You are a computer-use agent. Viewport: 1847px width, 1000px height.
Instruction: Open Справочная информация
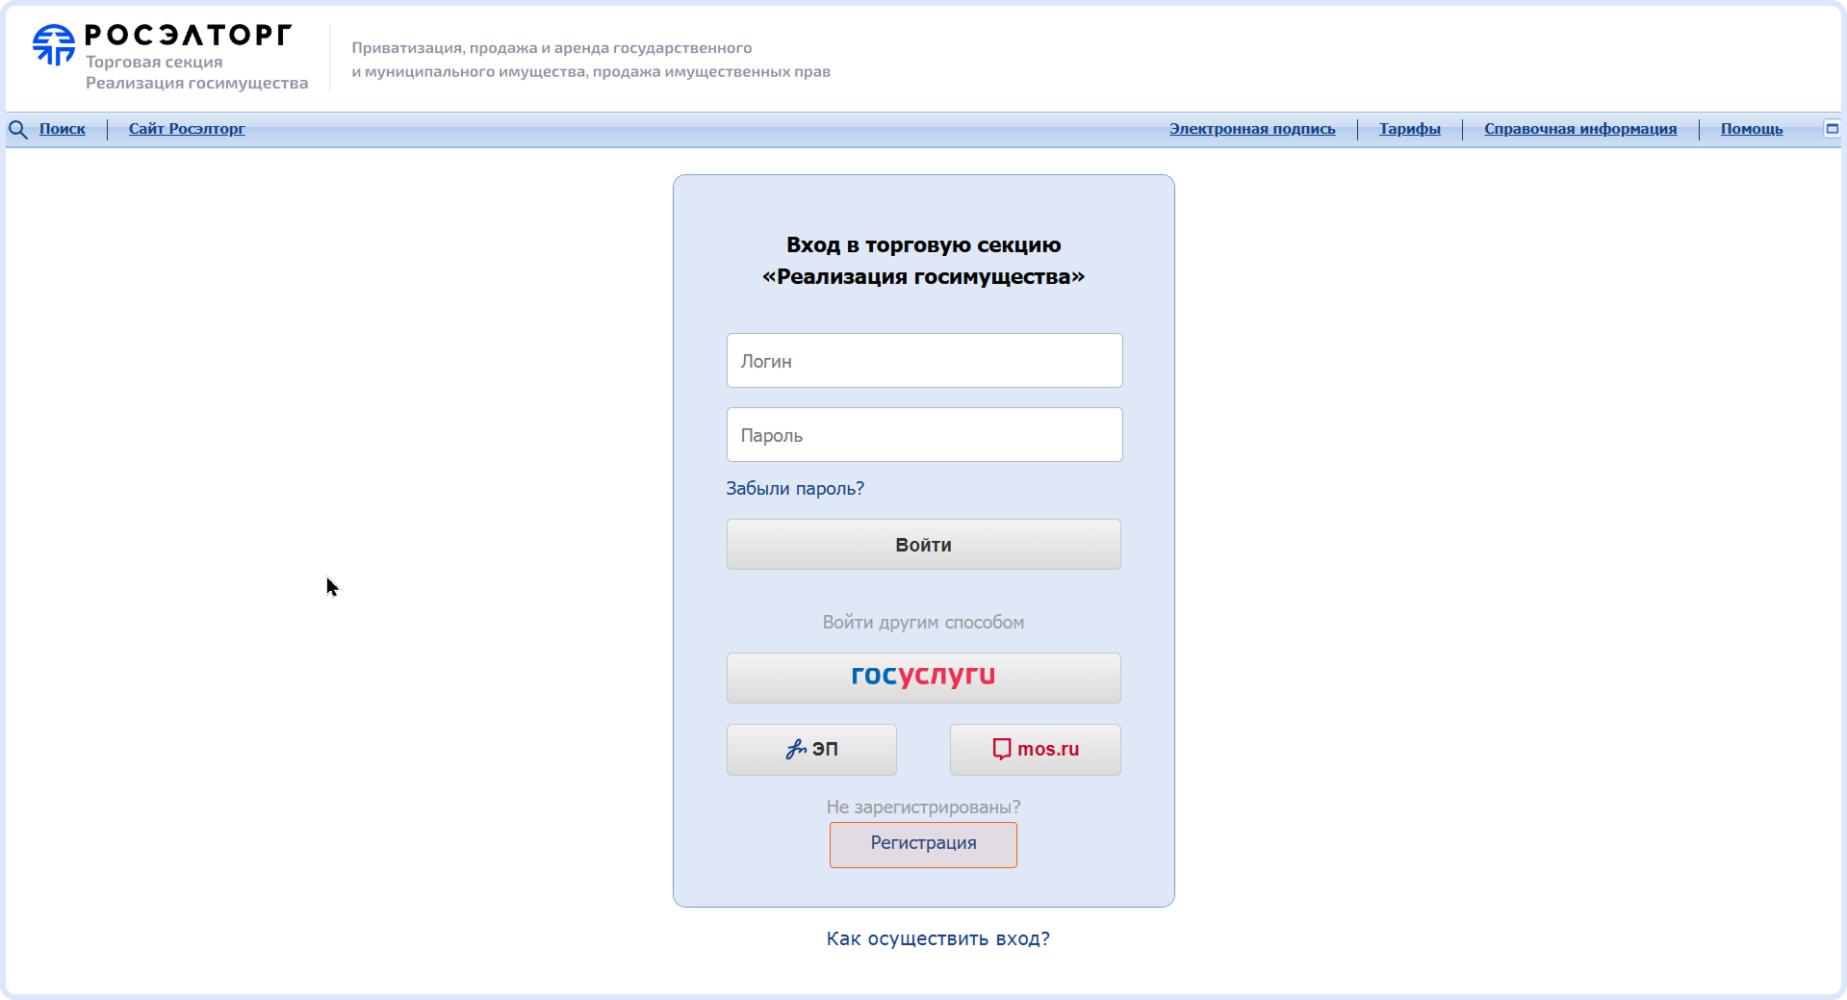(1580, 129)
